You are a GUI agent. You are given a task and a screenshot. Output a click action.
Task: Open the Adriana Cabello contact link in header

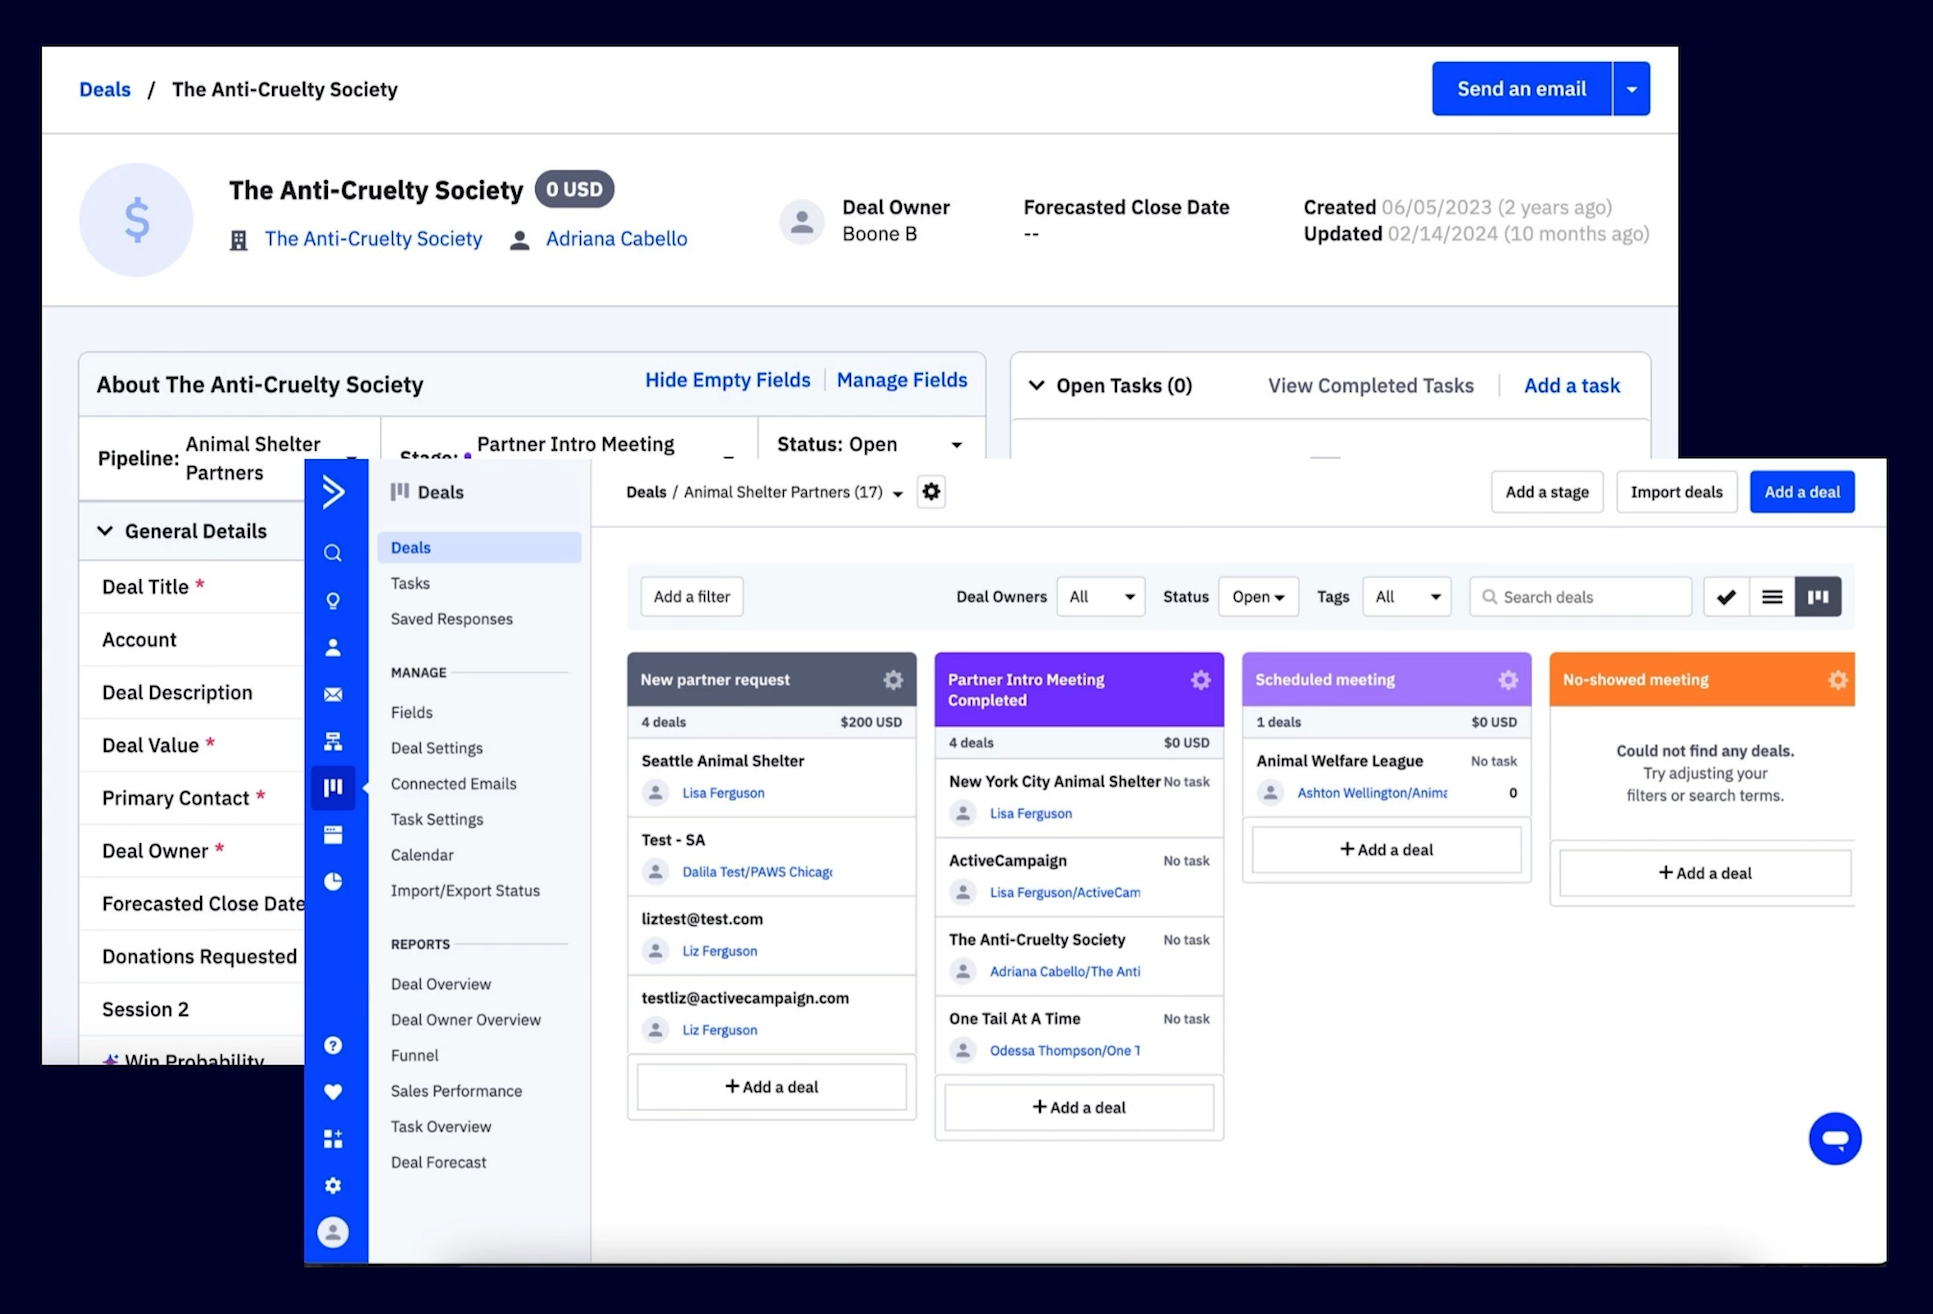point(616,239)
